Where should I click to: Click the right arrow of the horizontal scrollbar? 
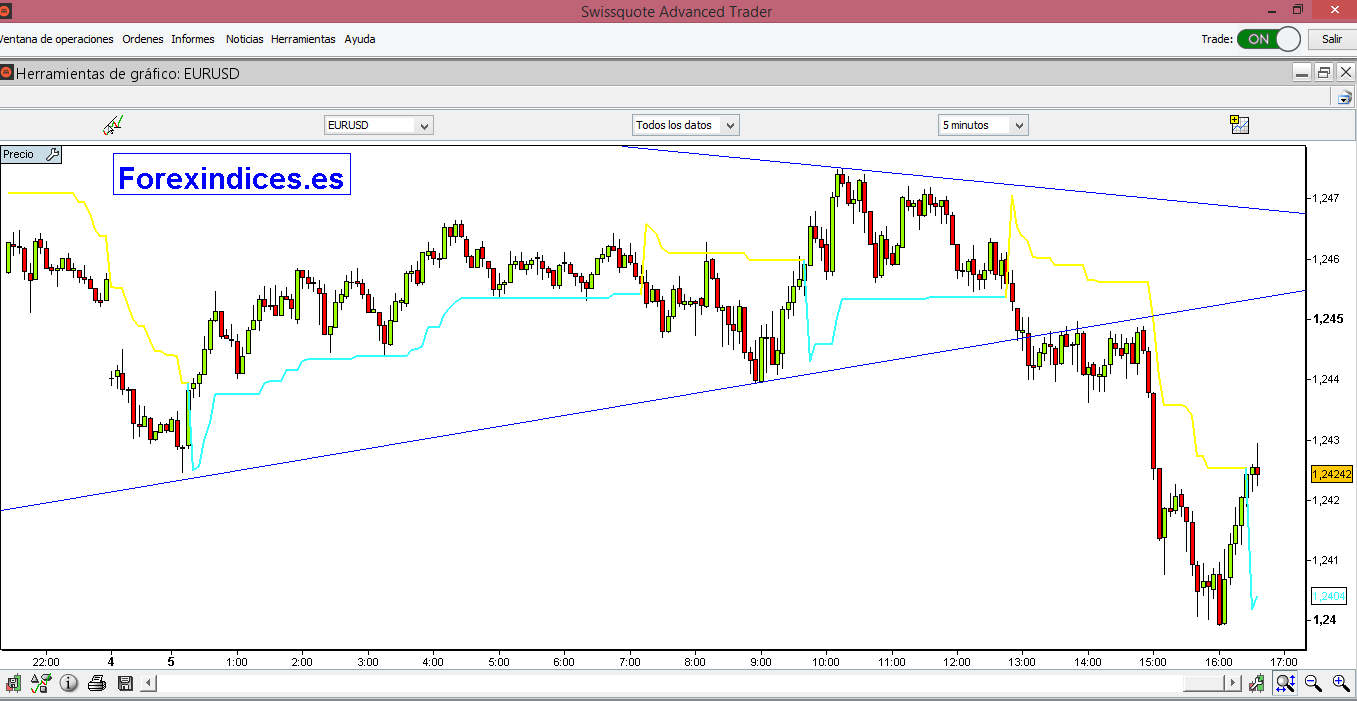coord(1233,684)
